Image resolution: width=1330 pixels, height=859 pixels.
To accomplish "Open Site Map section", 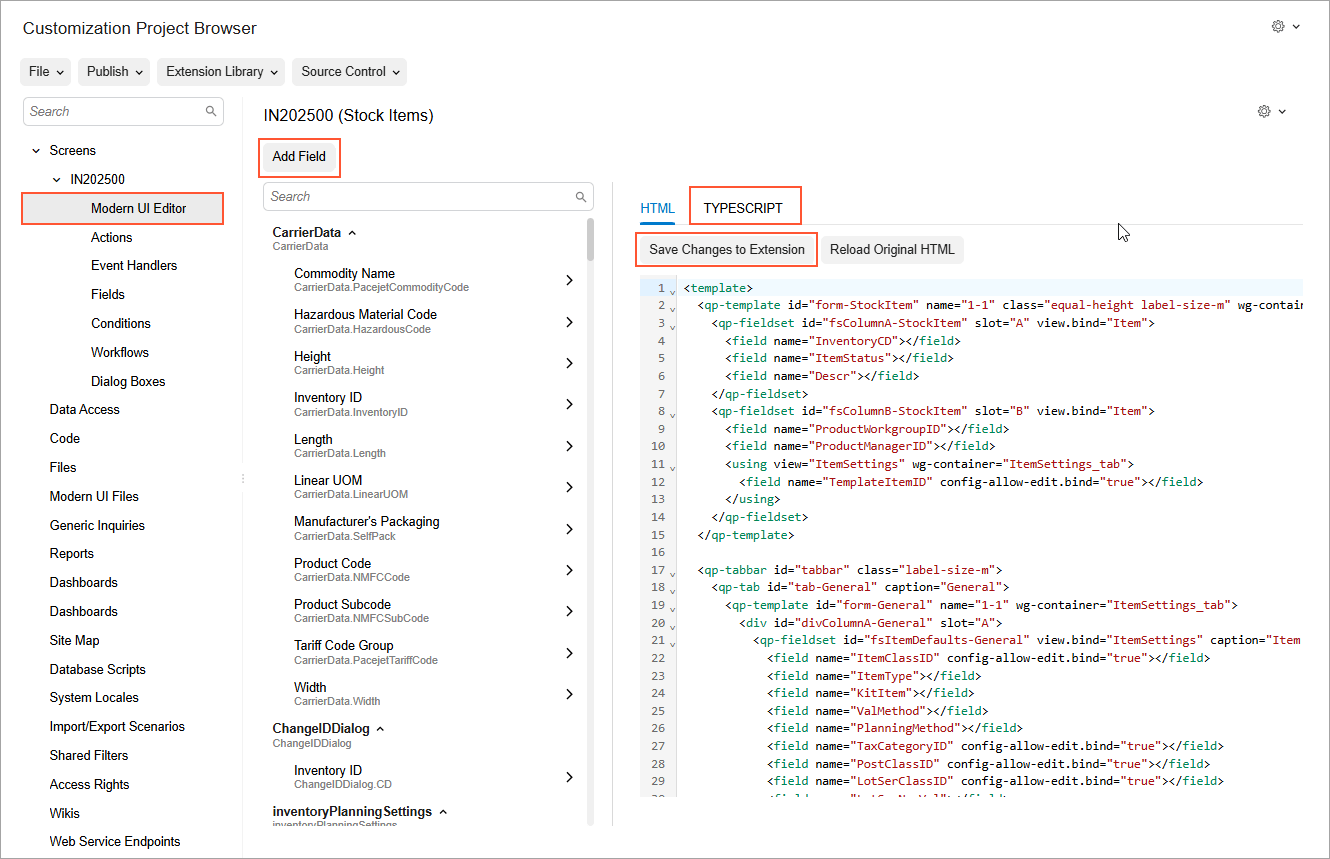I will [75, 641].
